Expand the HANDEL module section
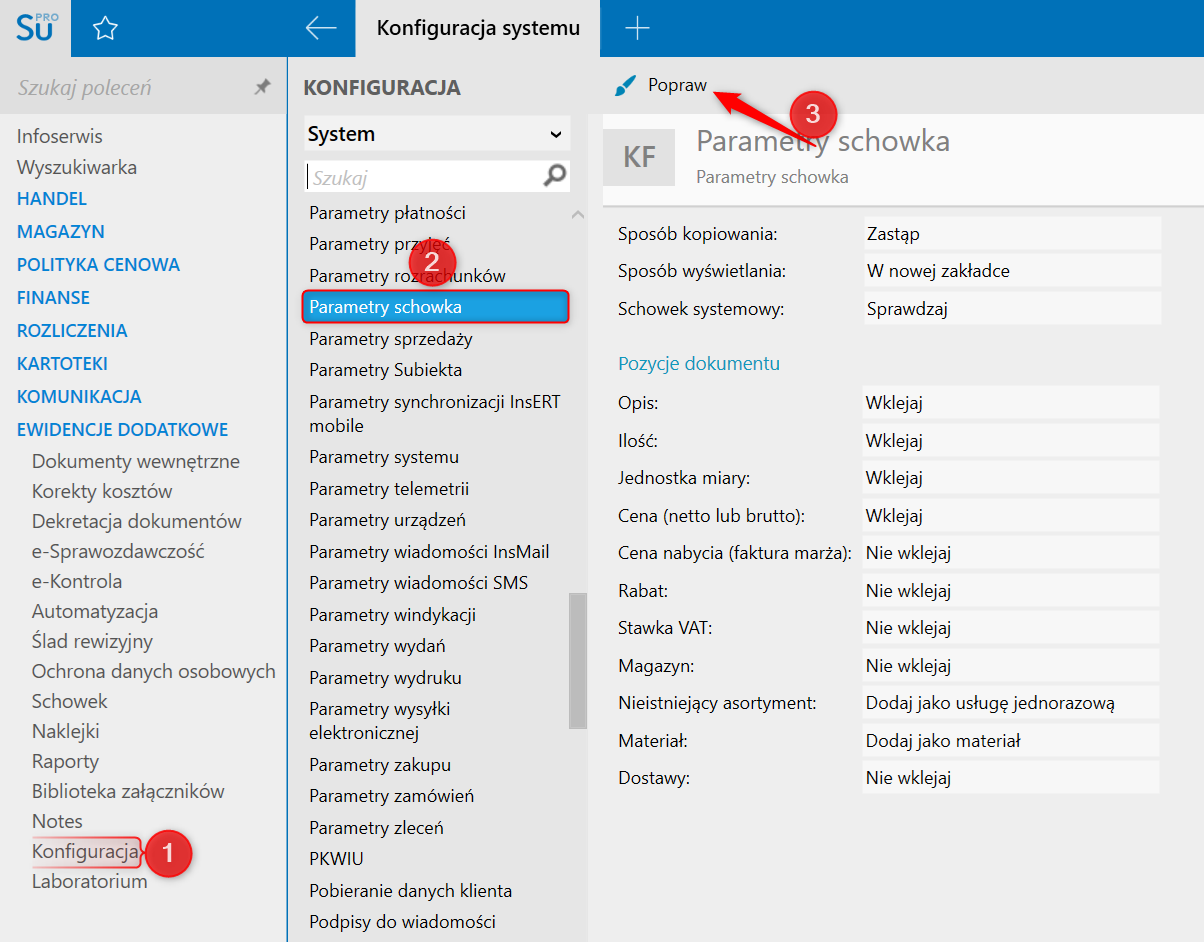The width and height of the screenshot is (1204, 942). [52, 199]
